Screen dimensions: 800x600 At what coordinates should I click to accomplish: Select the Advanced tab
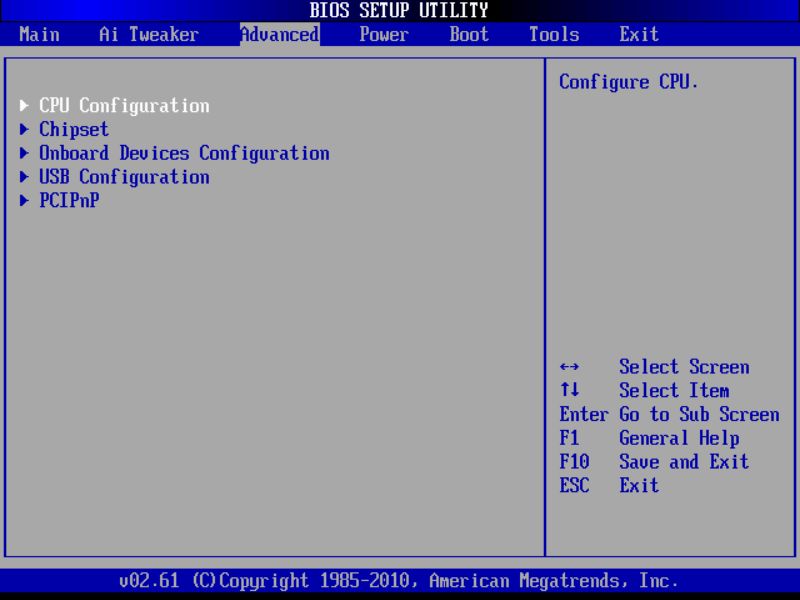279,34
